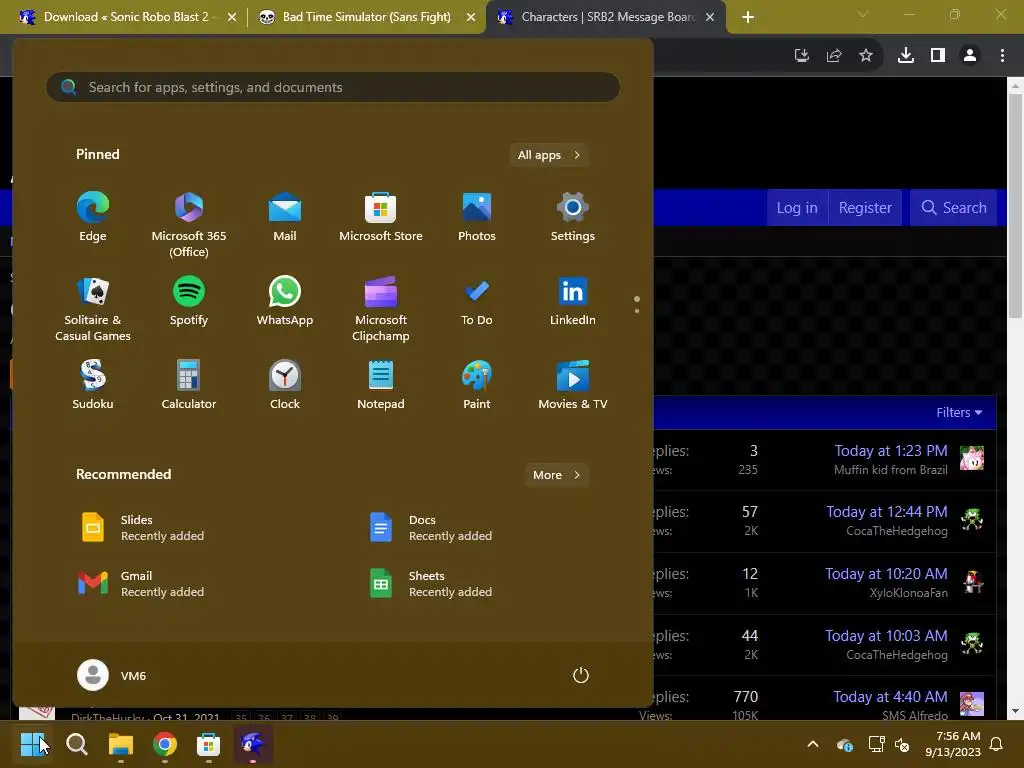This screenshot has height=768, width=1024.
Task: Click the Share page icon in Chrome
Action: click(834, 56)
